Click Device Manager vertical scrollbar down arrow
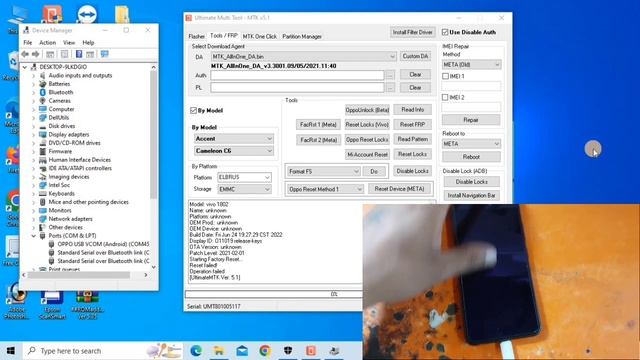This screenshot has height=360, width=640. tap(154, 267)
